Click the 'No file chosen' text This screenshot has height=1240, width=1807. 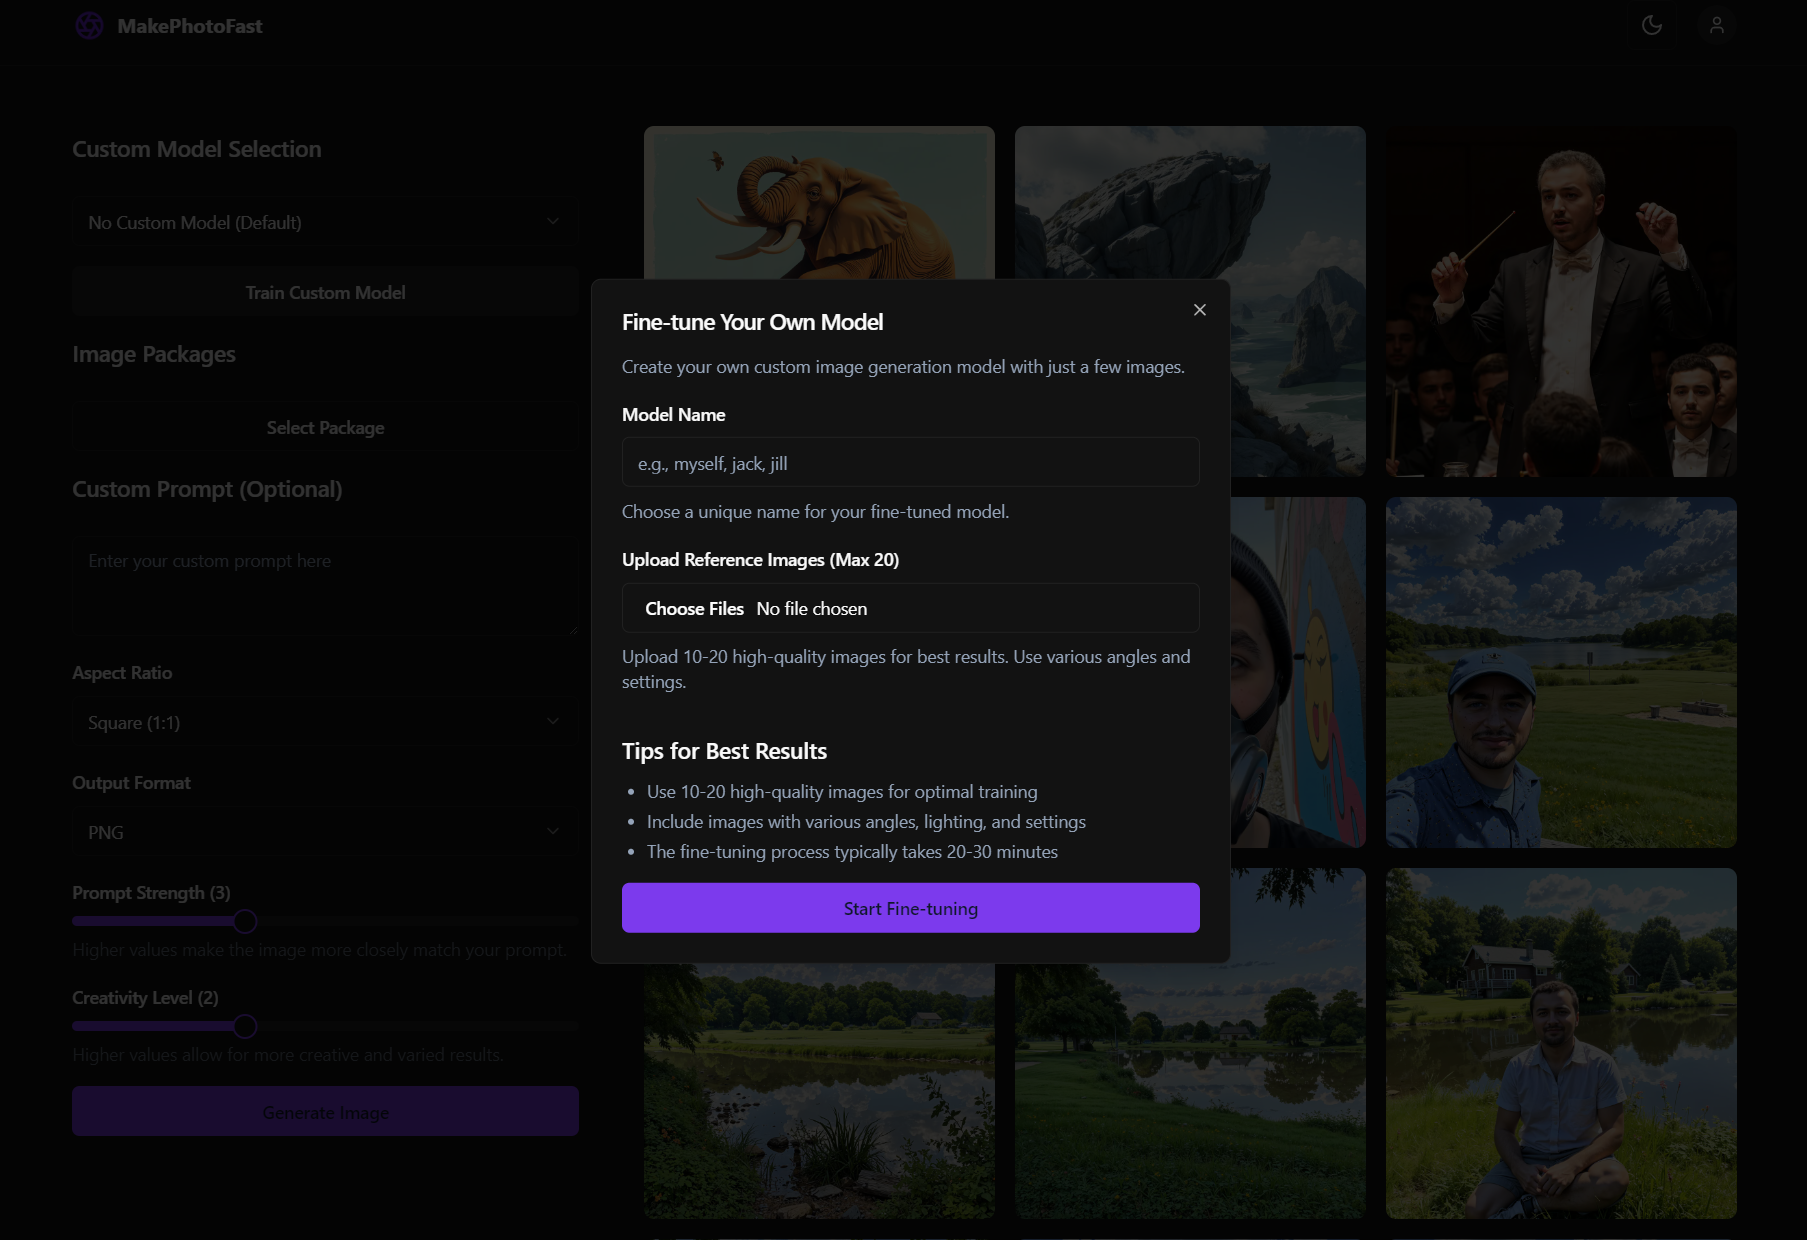pos(811,608)
